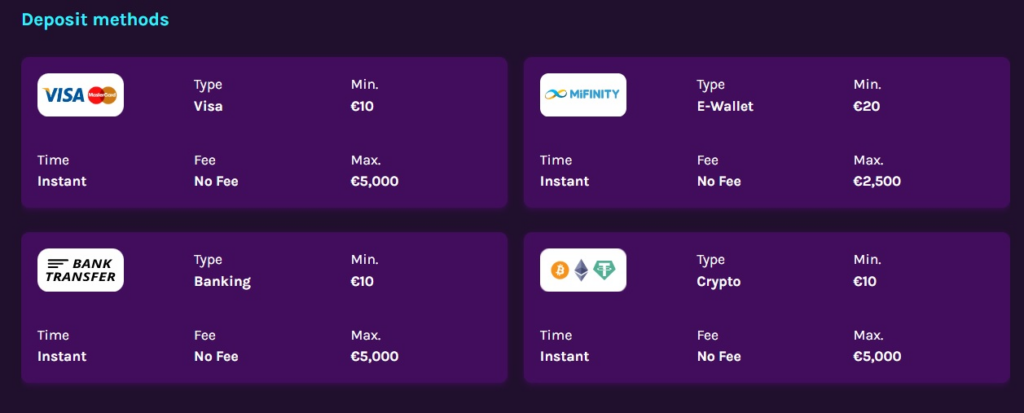Select the Crypto type text
Screen dimensions: 1024x413
(x=718, y=281)
